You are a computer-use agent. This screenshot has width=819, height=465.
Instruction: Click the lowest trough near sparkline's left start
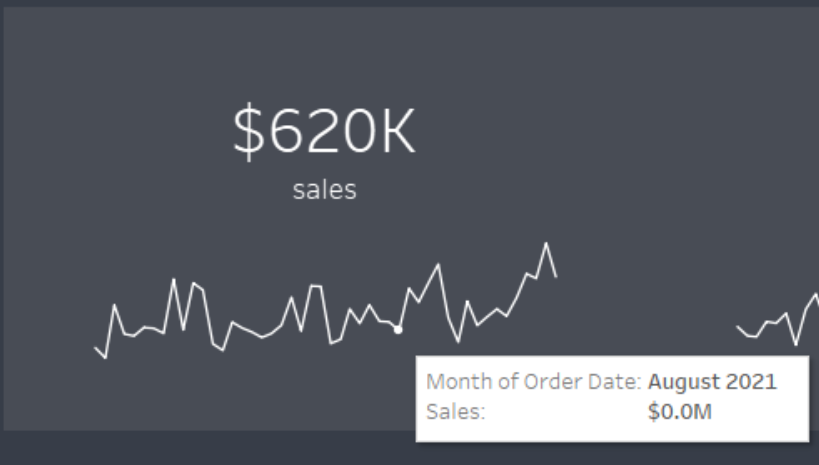pyautogui.click(x=106, y=358)
